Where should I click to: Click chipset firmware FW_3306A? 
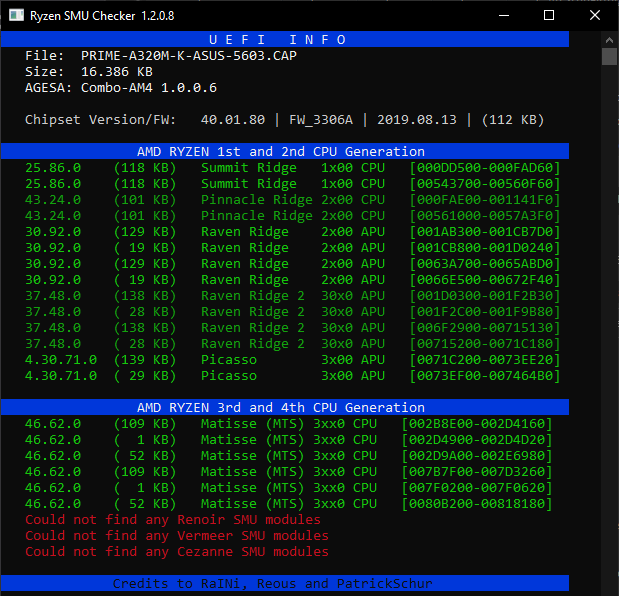321,120
